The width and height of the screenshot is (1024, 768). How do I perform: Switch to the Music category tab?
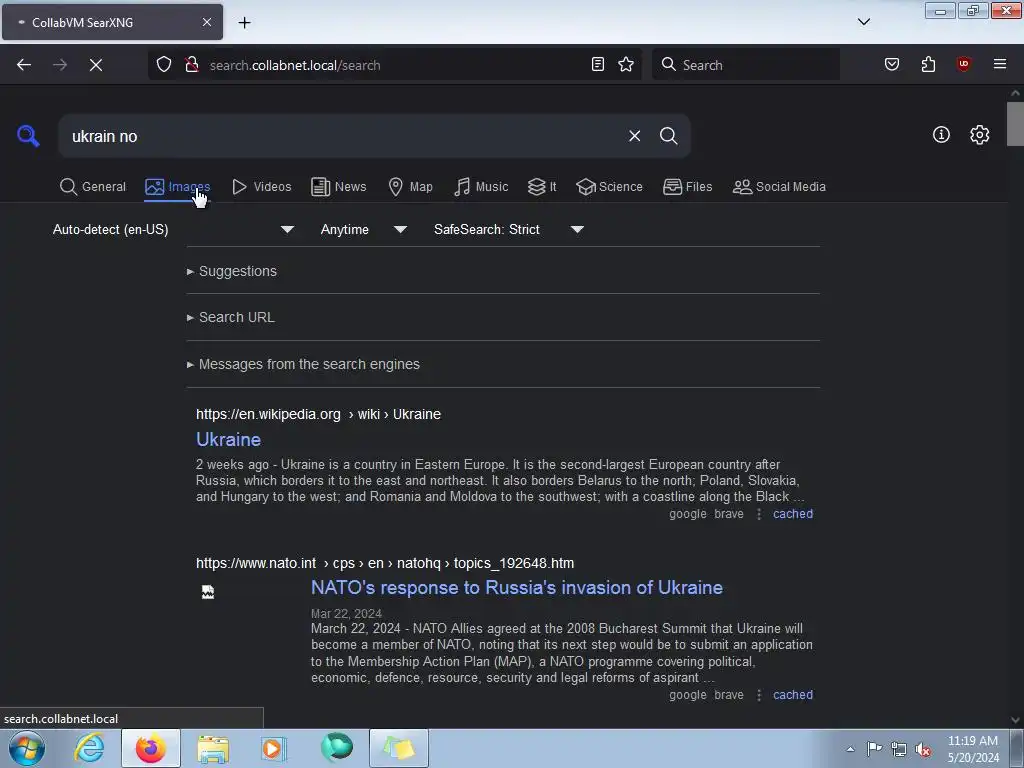coord(481,187)
